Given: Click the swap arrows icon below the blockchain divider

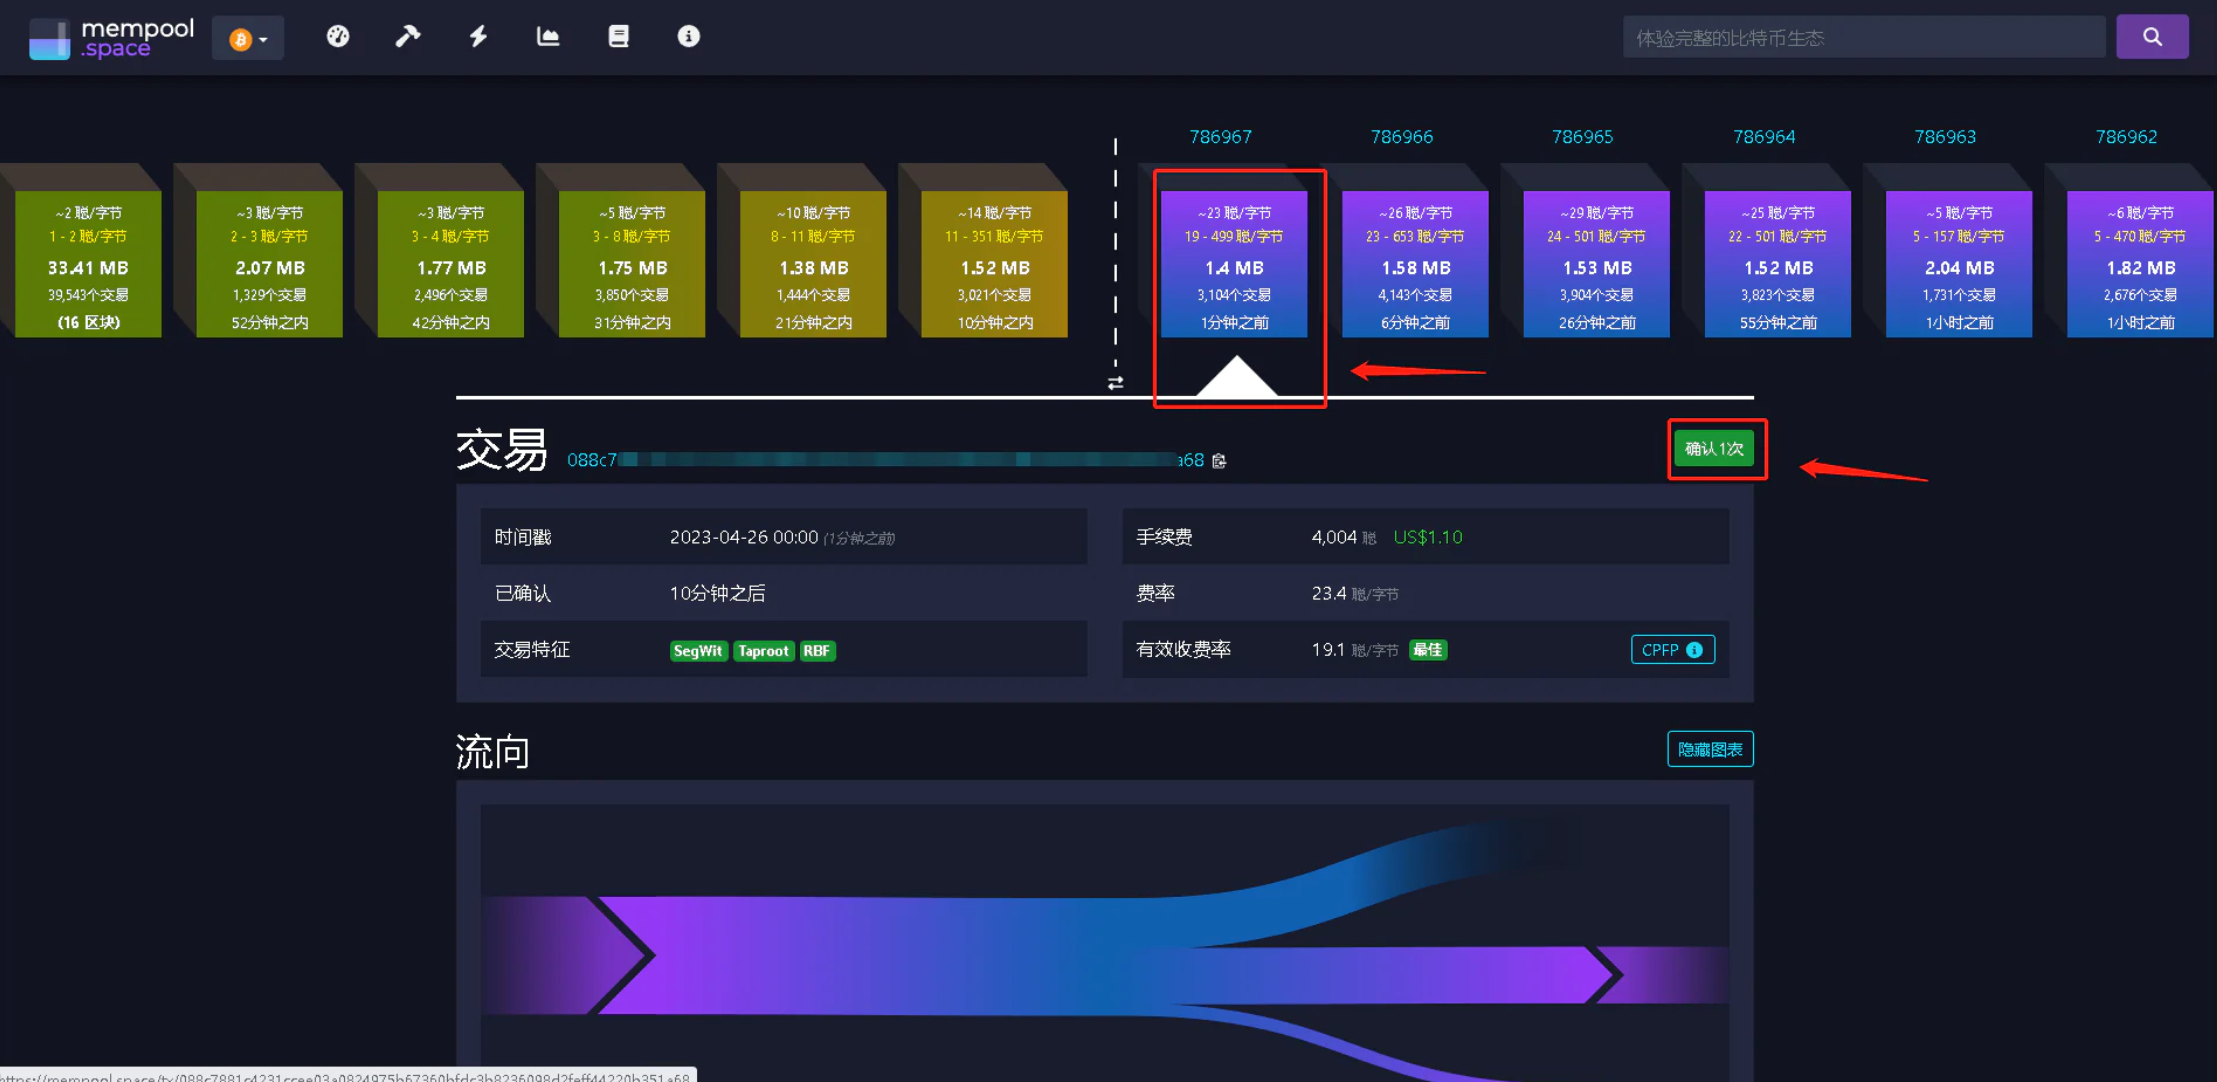Looking at the screenshot, I should pyautogui.click(x=1116, y=383).
